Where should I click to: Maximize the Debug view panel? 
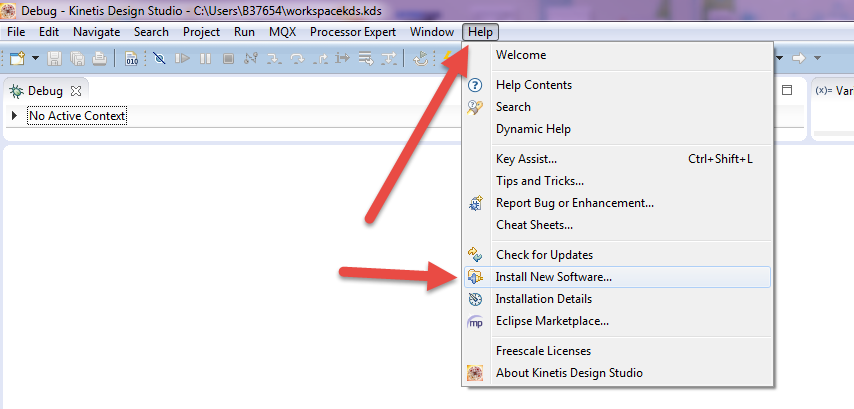(x=786, y=90)
